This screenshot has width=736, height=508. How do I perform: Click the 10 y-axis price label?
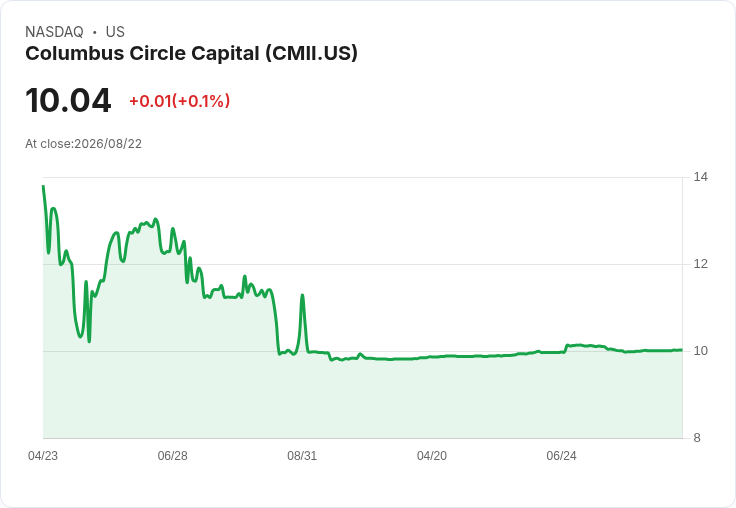click(700, 351)
